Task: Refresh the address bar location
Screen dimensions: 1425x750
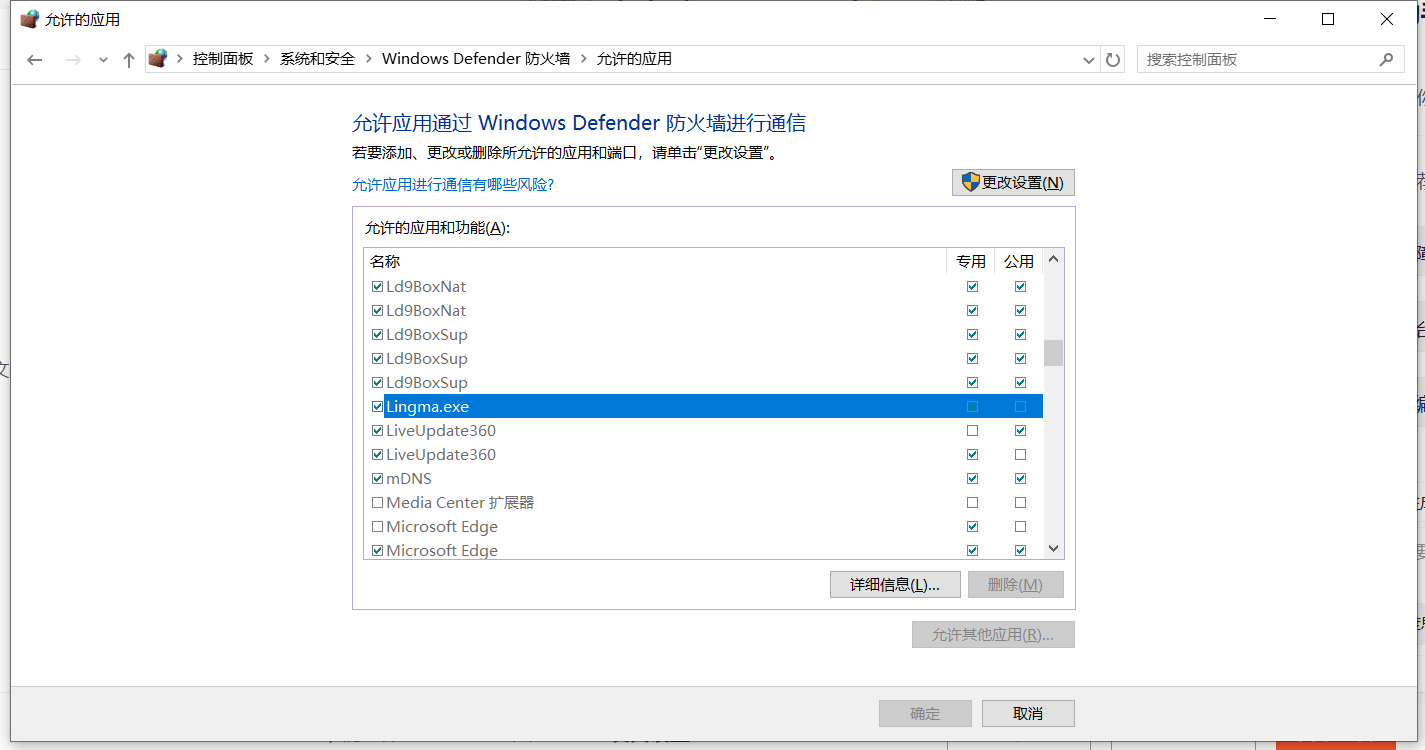Action: tap(1113, 60)
